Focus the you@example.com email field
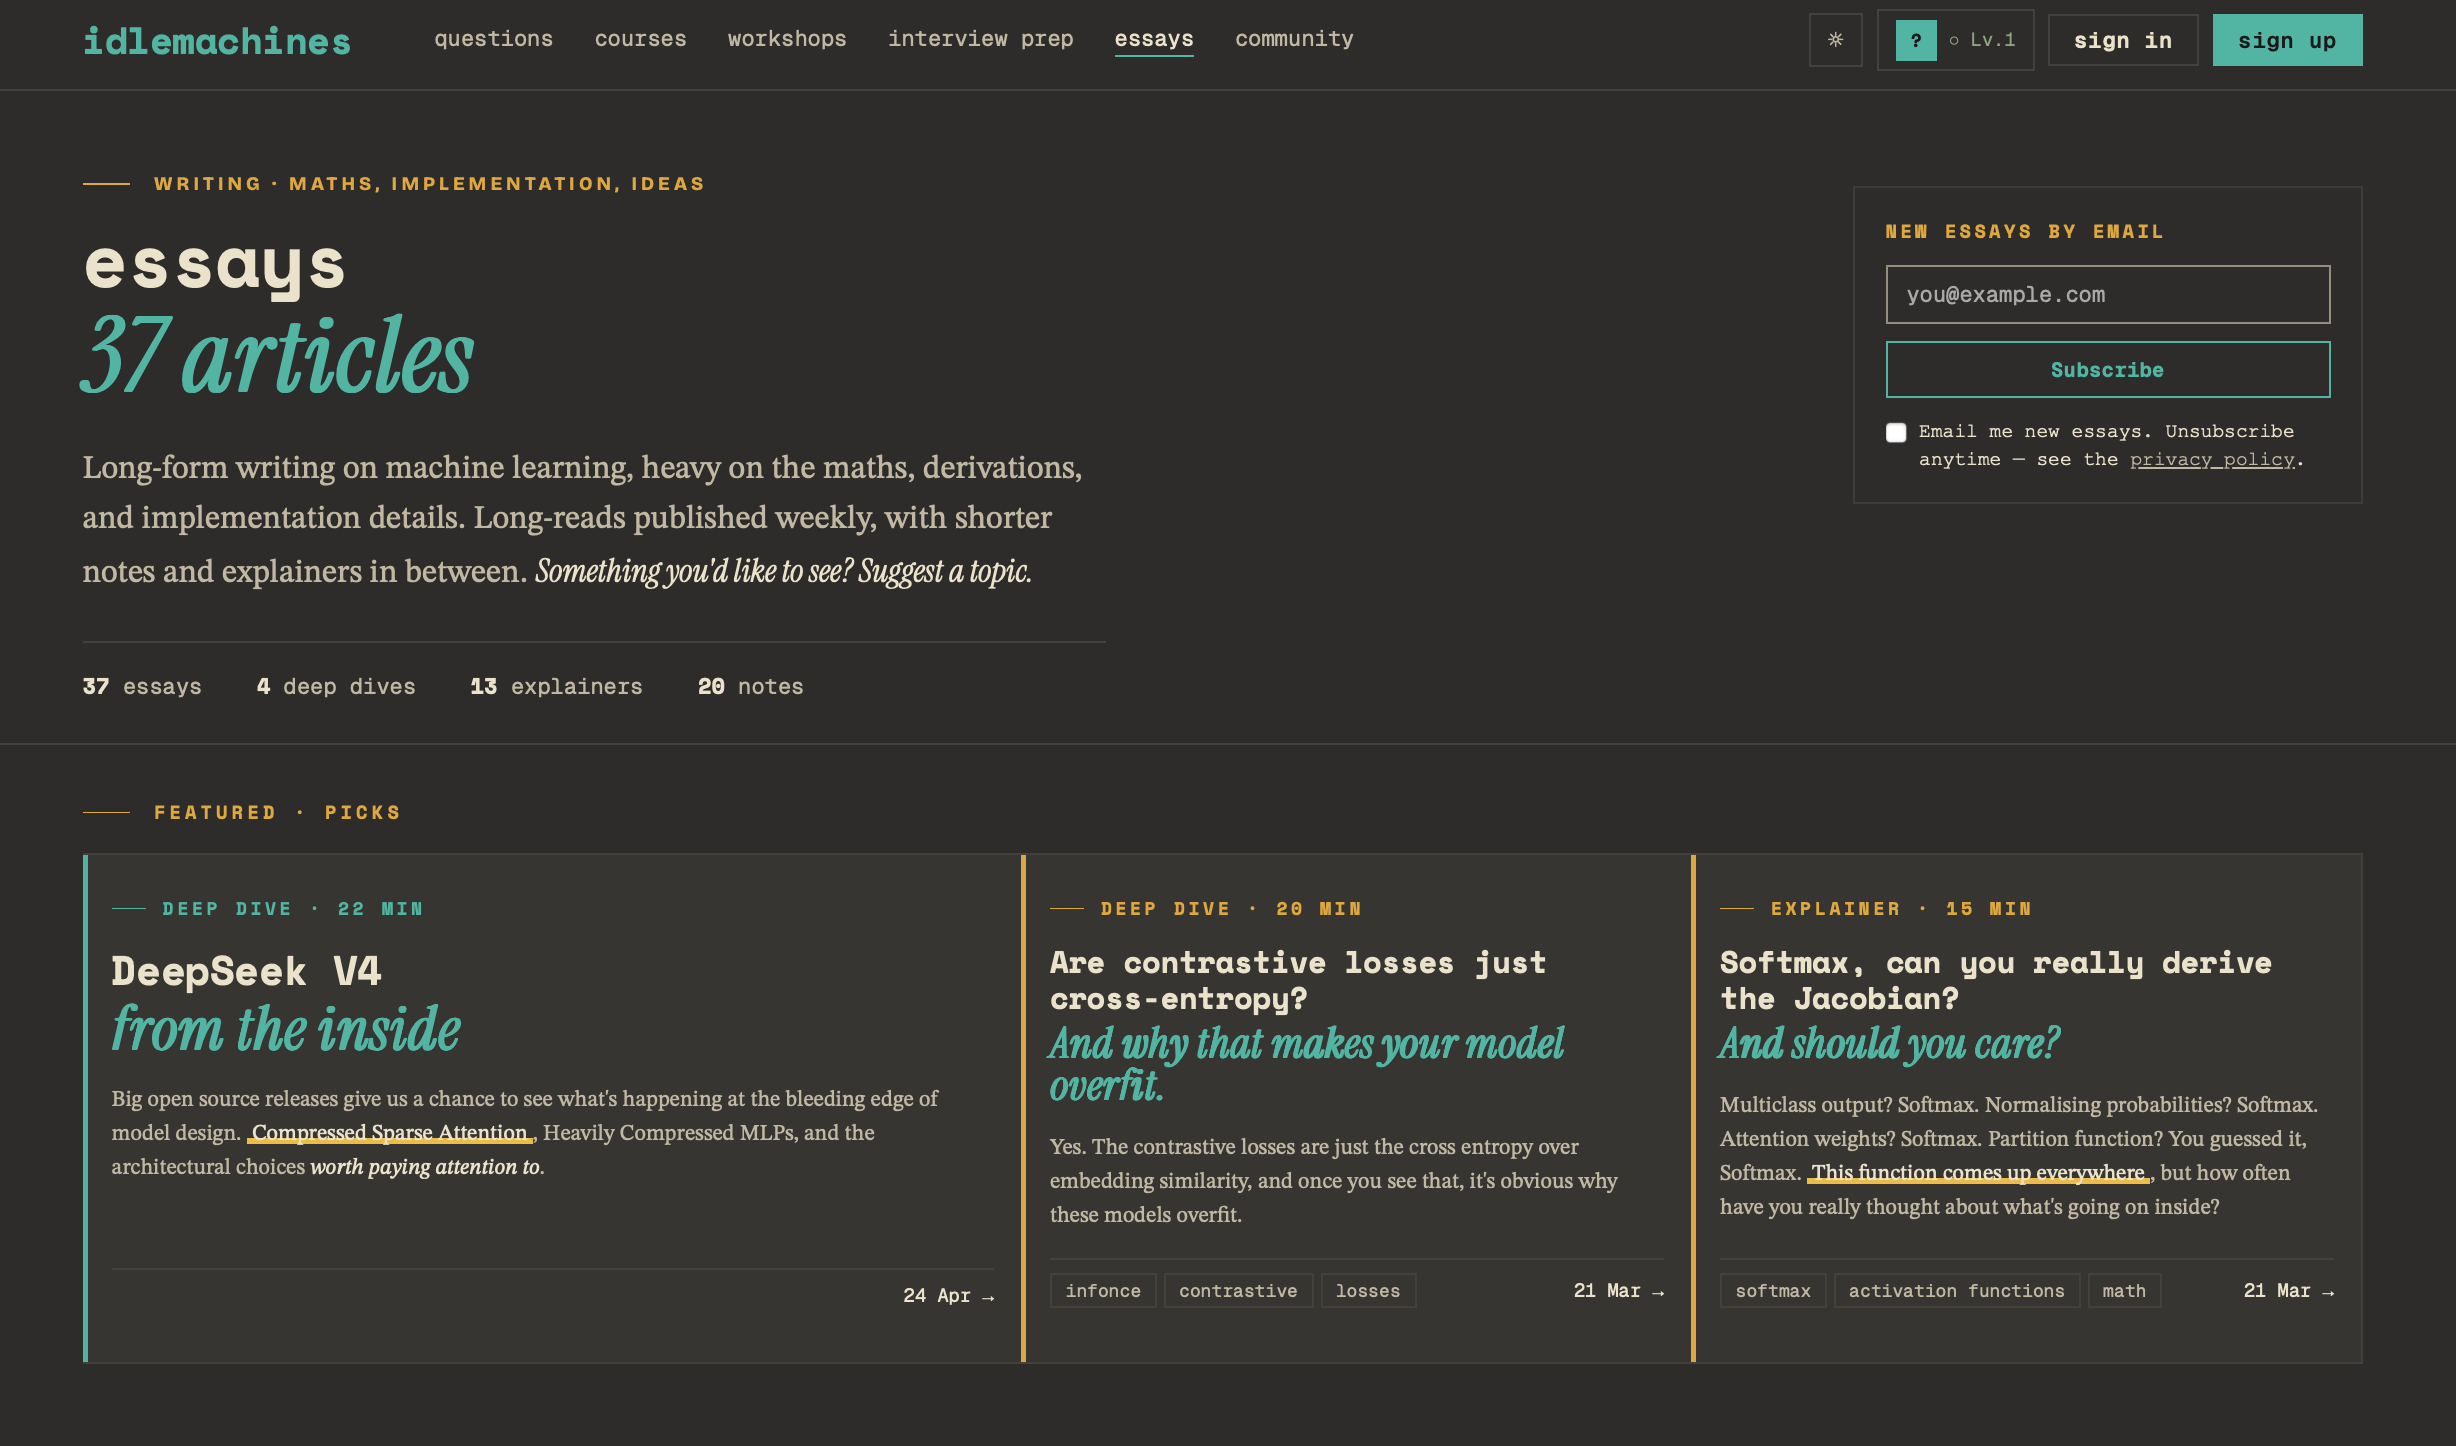 tap(2108, 294)
